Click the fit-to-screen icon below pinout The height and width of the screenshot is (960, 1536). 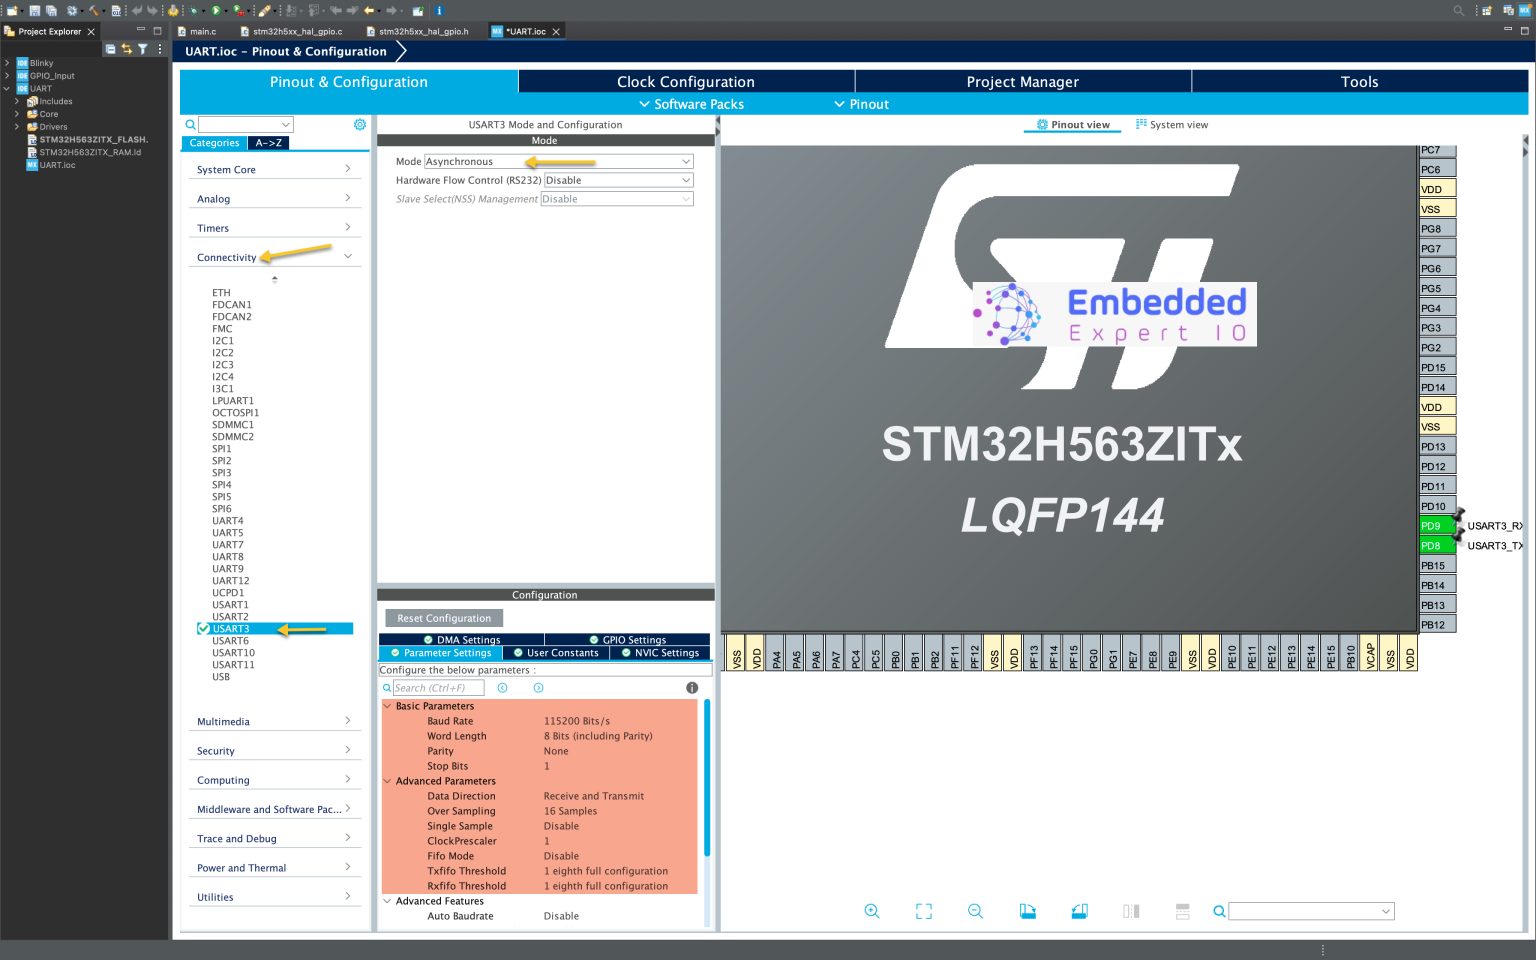point(924,911)
